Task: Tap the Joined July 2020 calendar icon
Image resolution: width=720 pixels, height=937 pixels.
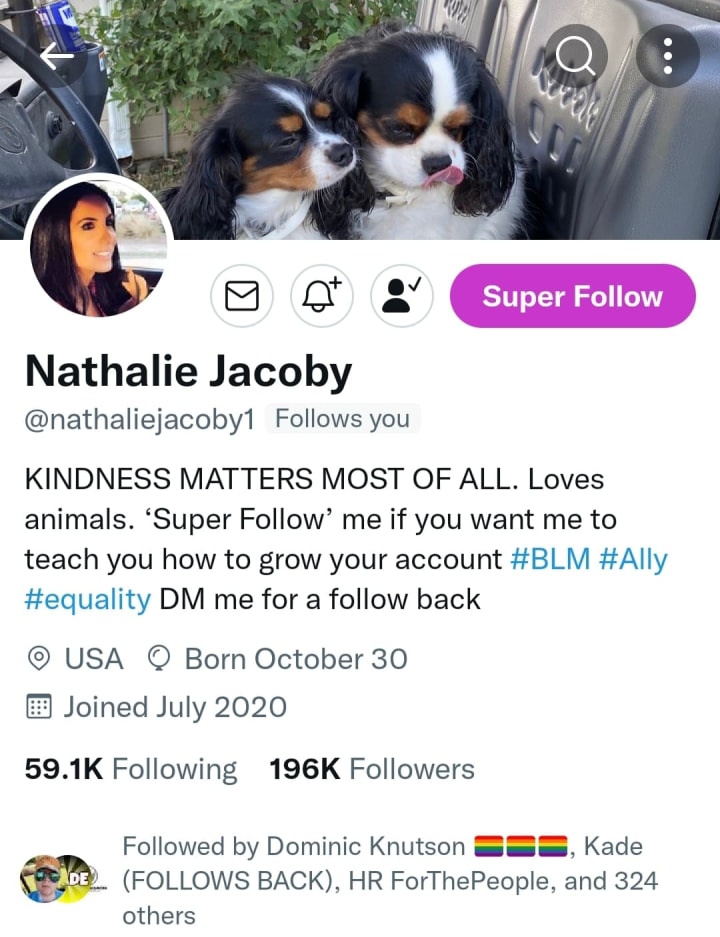Action: click(39, 707)
